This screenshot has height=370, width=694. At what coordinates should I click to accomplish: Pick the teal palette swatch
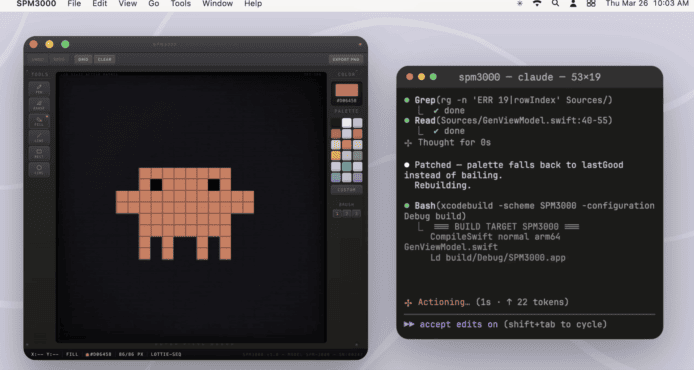tap(347, 166)
